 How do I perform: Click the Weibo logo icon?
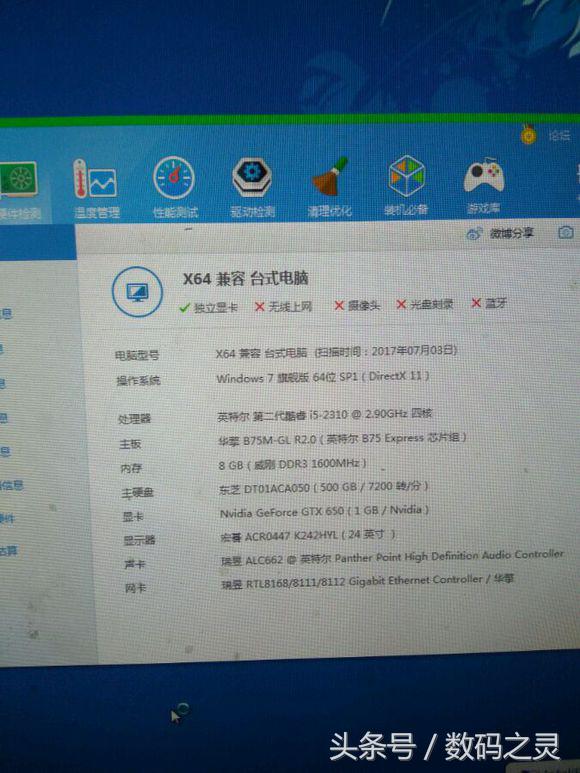click(x=474, y=234)
